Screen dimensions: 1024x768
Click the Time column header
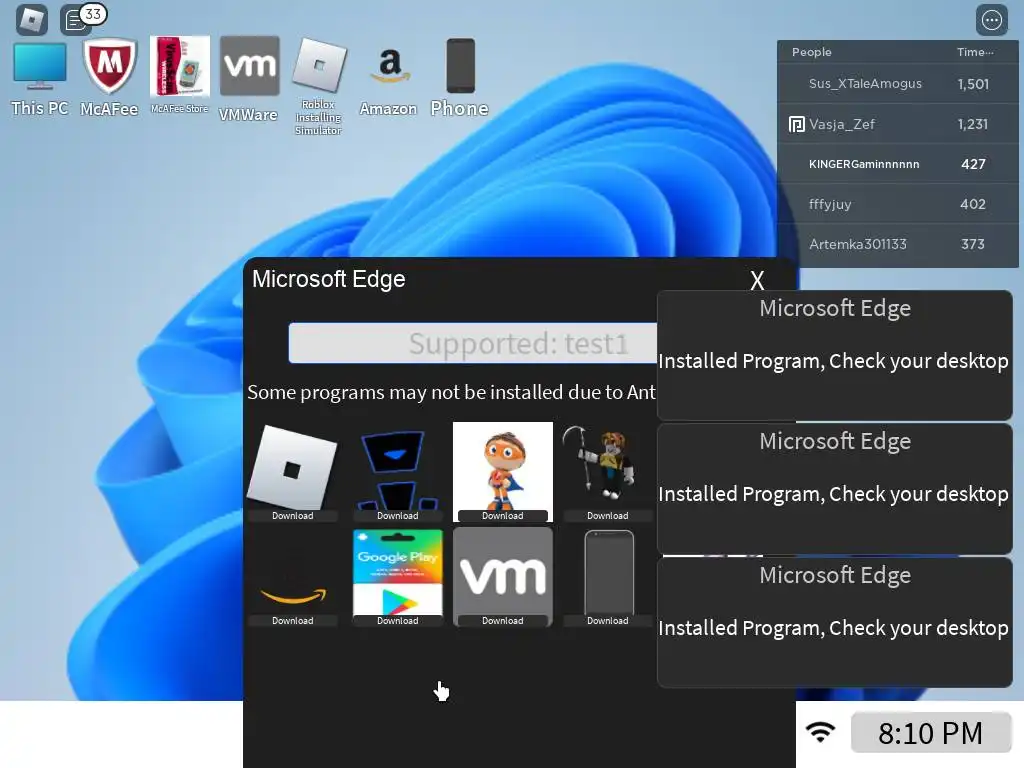[x=975, y=52]
